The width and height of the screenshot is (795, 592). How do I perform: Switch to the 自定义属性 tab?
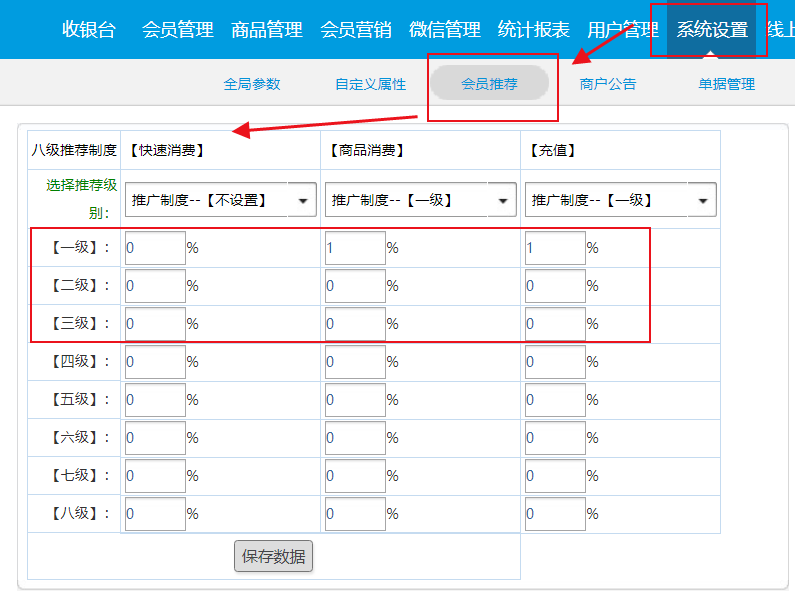click(x=370, y=84)
